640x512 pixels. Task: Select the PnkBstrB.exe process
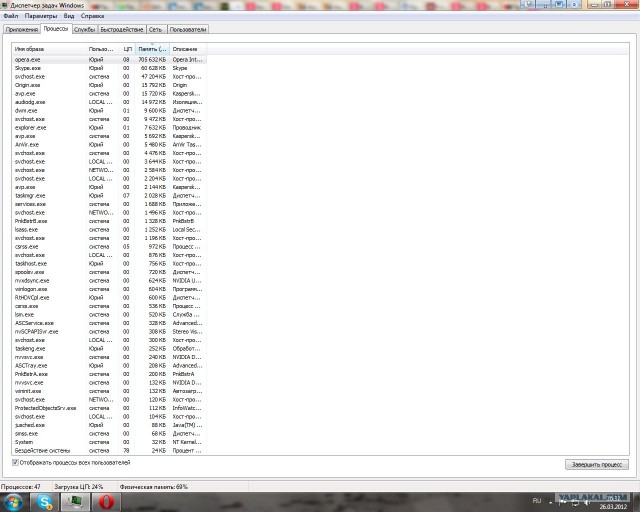(x=109, y=221)
